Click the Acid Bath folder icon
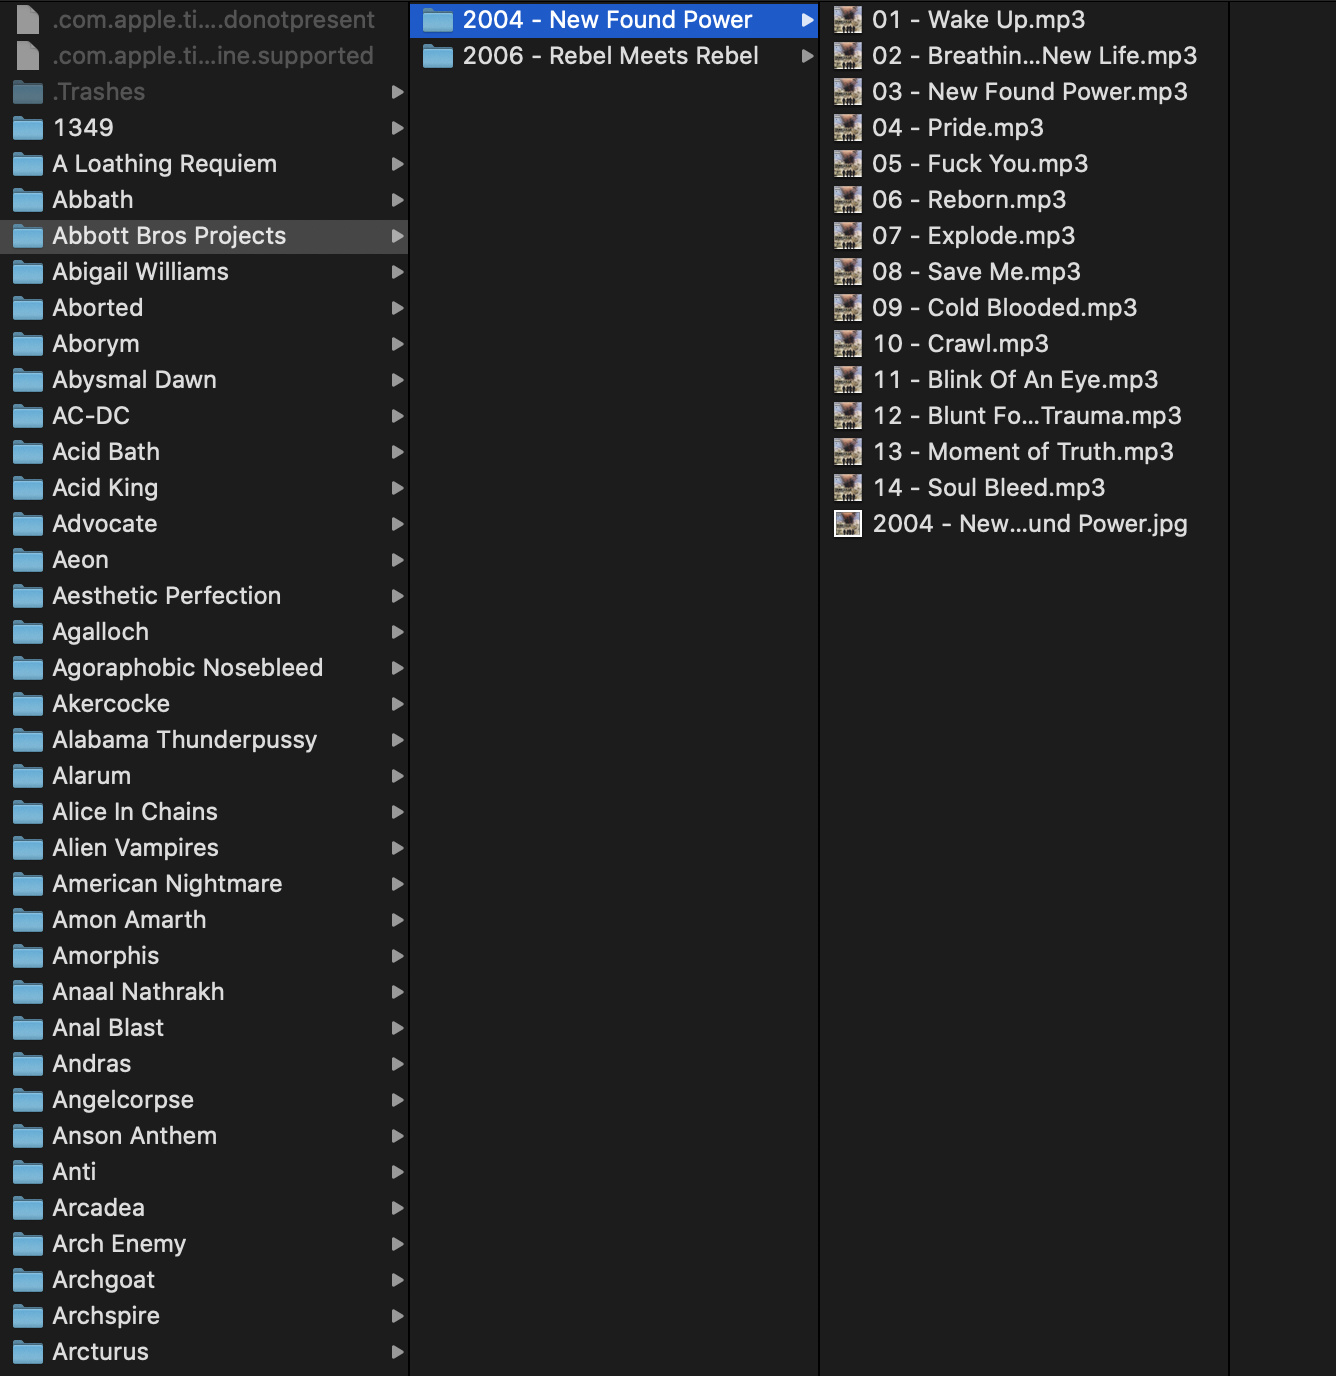 (x=28, y=452)
